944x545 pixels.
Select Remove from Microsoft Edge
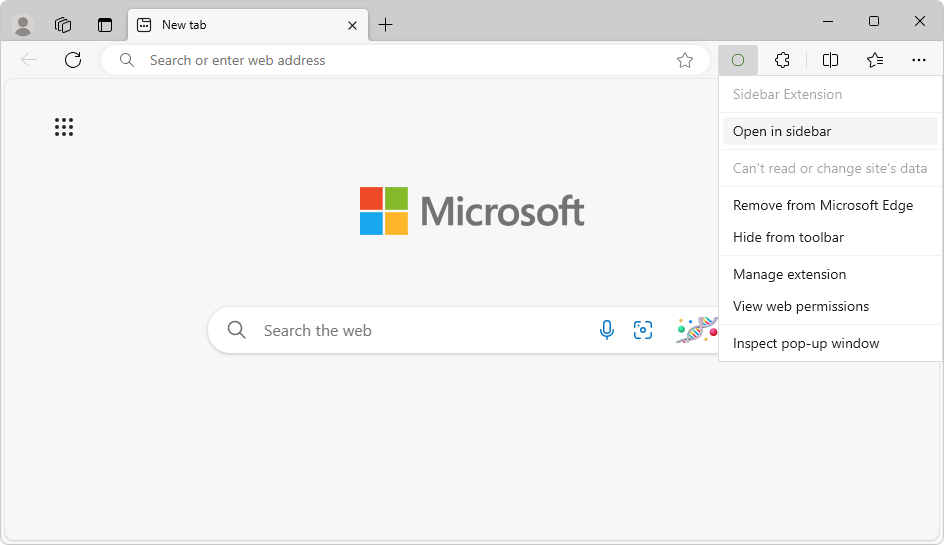830,205
